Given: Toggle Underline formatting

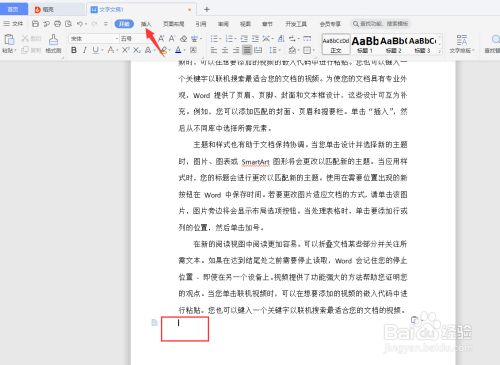Looking at the screenshot, I should click(x=95, y=50).
